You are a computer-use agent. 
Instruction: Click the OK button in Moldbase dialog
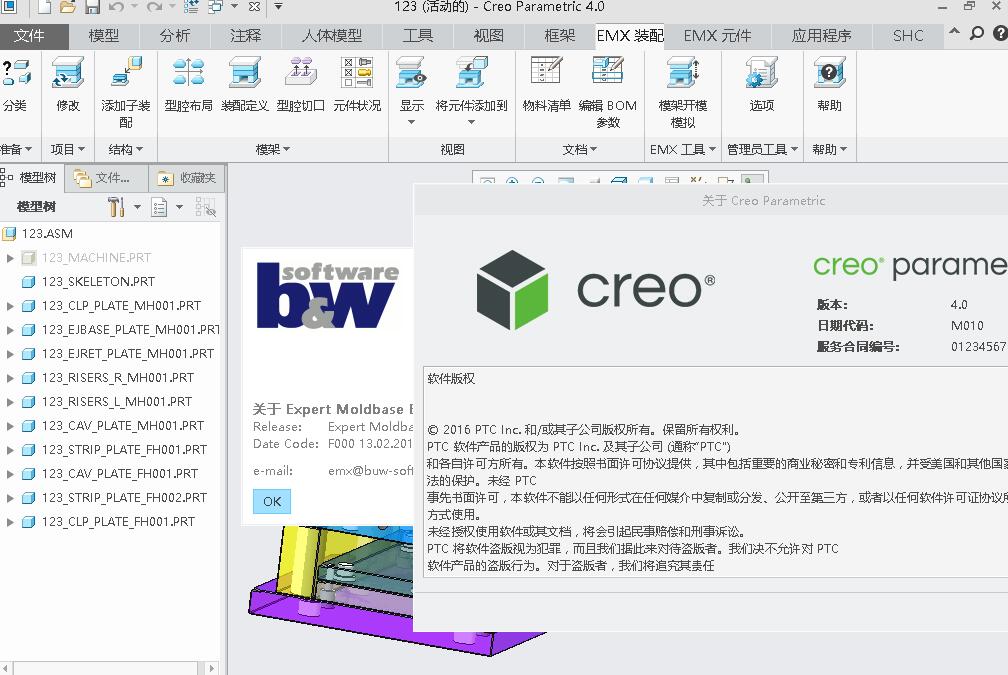(271, 501)
